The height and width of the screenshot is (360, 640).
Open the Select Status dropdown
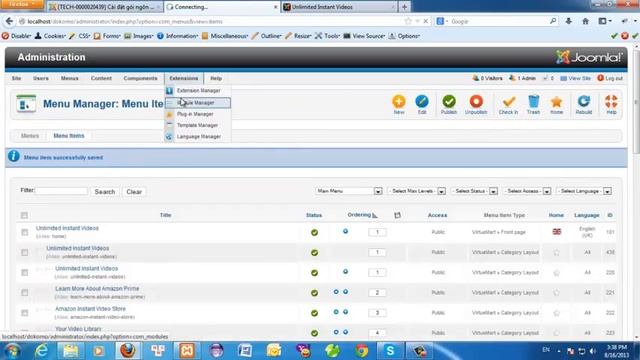(474, 191)
